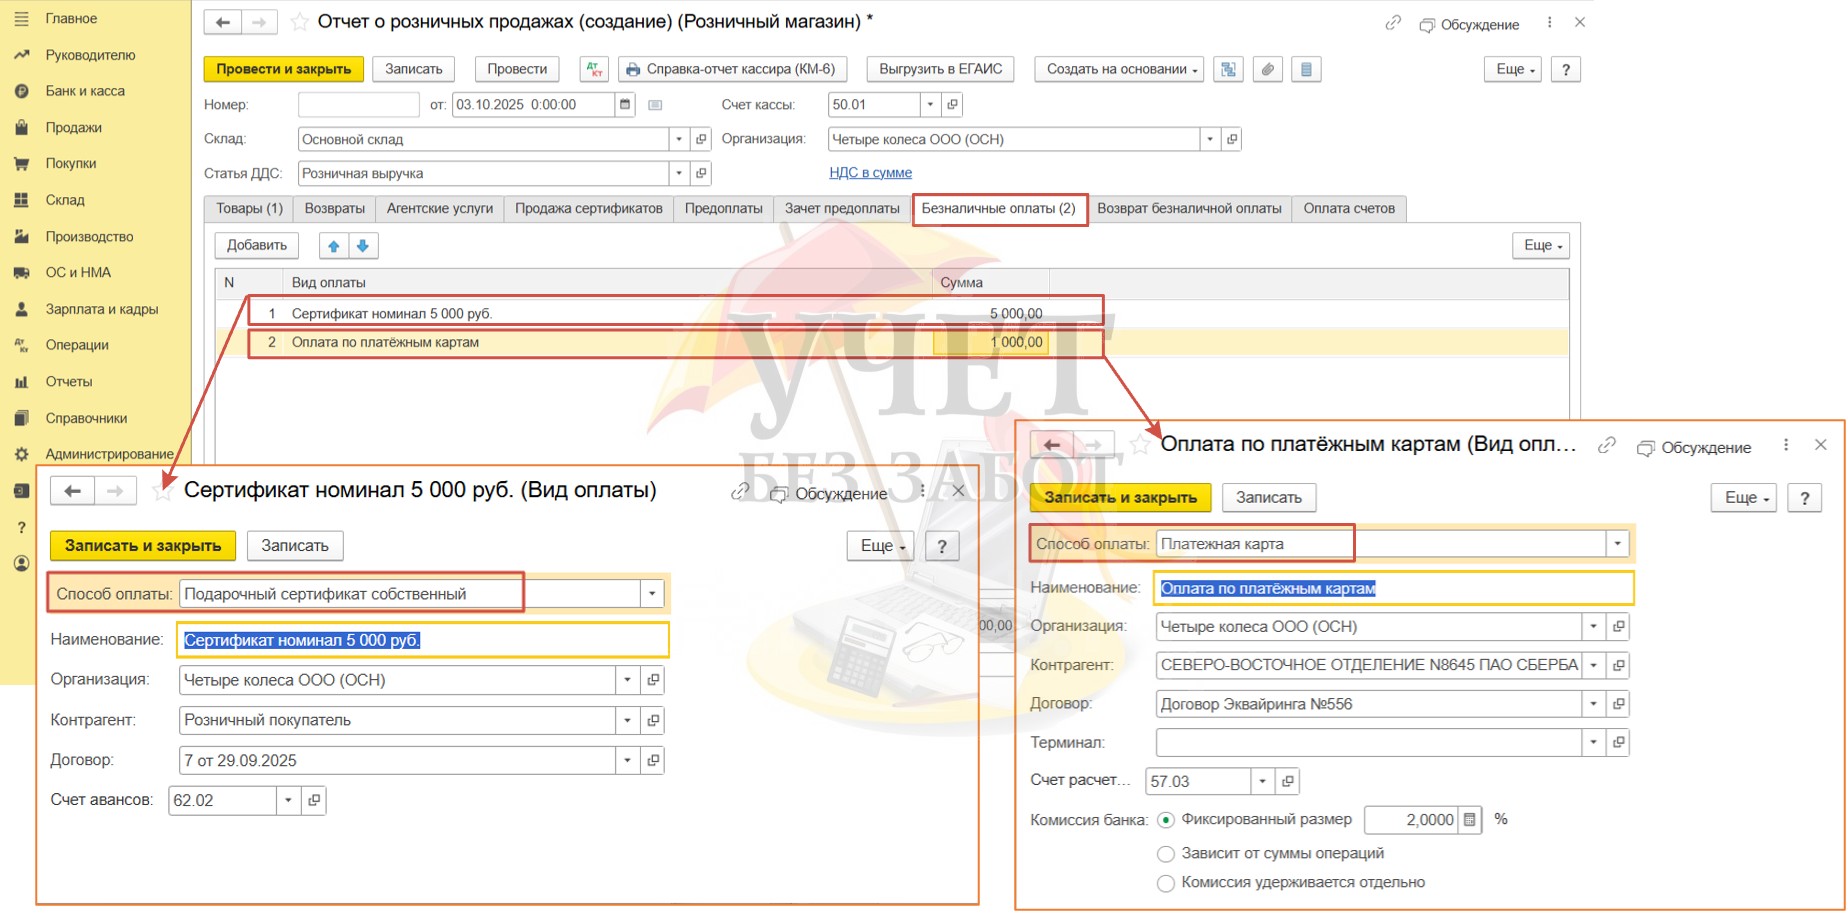This screenshot has width=1848, height=921.
Task: Click Провести и закрыть button
Action: coord(284,69)
